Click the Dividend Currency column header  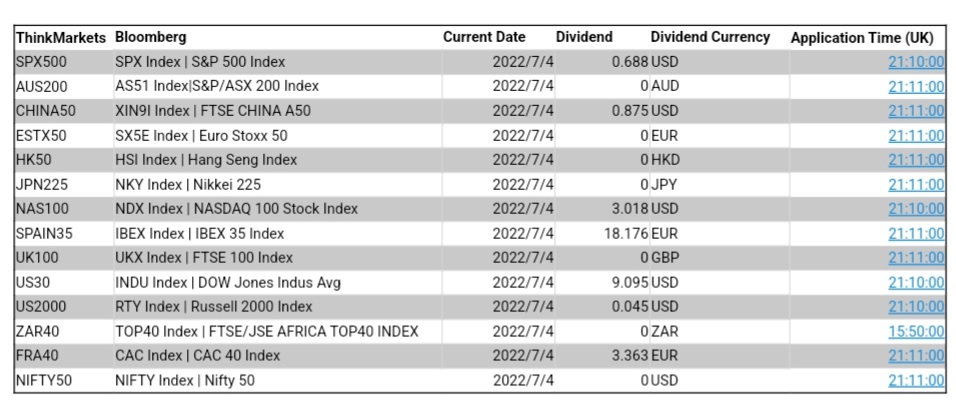[710, 38]
